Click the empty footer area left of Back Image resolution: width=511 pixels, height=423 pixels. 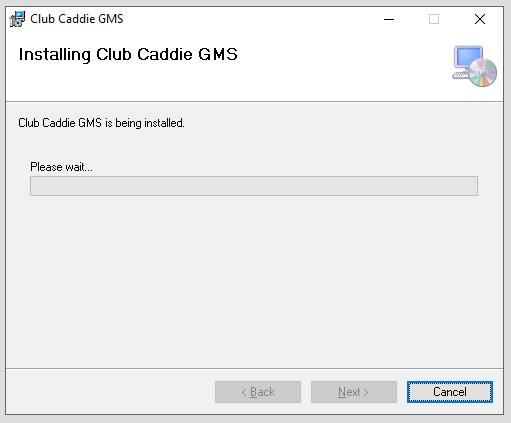click(110, 392)
